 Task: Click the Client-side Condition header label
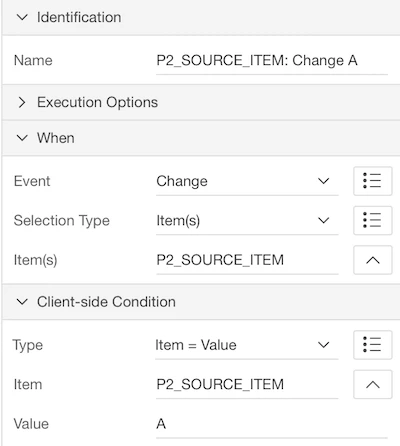point(106,302)
